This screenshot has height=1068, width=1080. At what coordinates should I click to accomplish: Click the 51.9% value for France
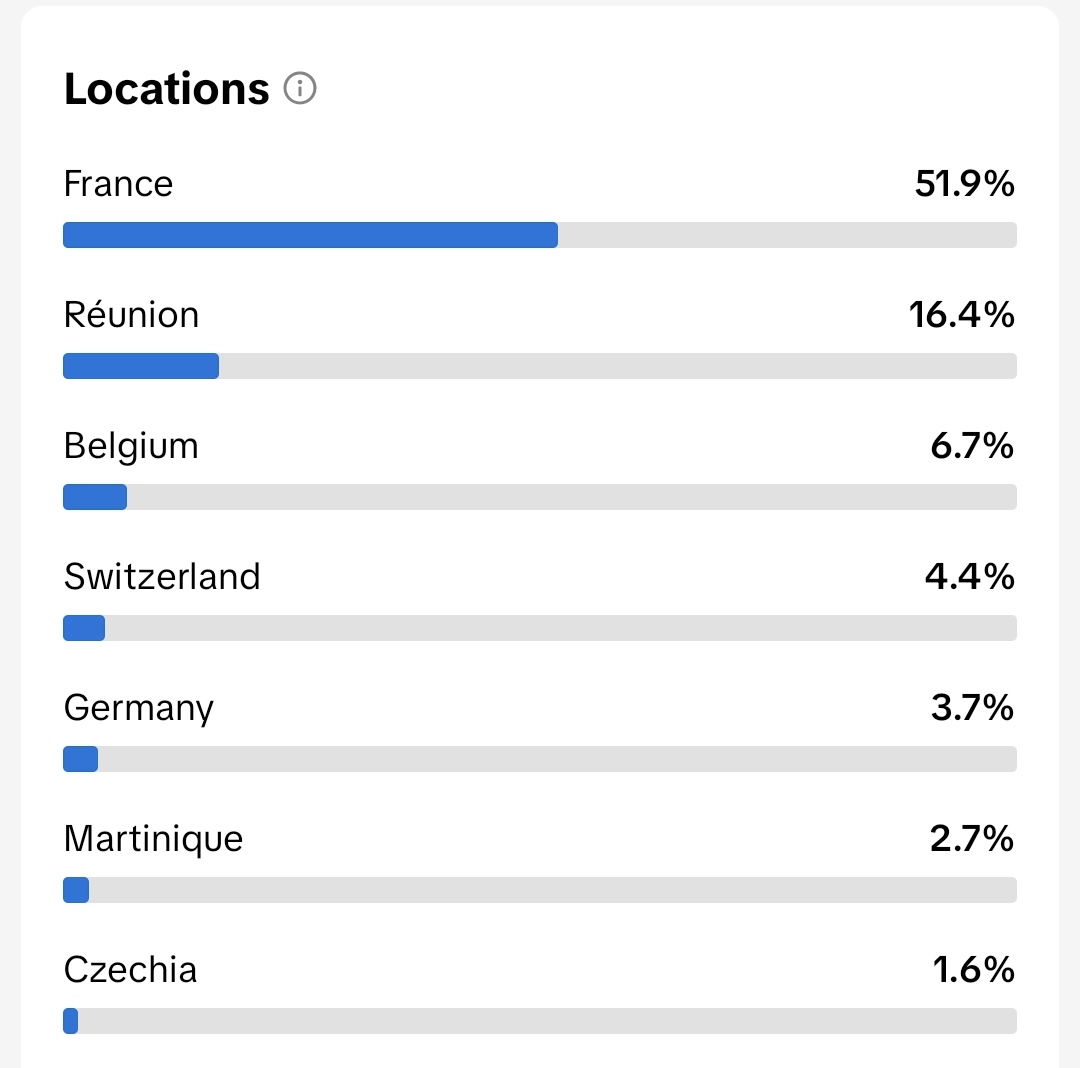pos(965,184)
